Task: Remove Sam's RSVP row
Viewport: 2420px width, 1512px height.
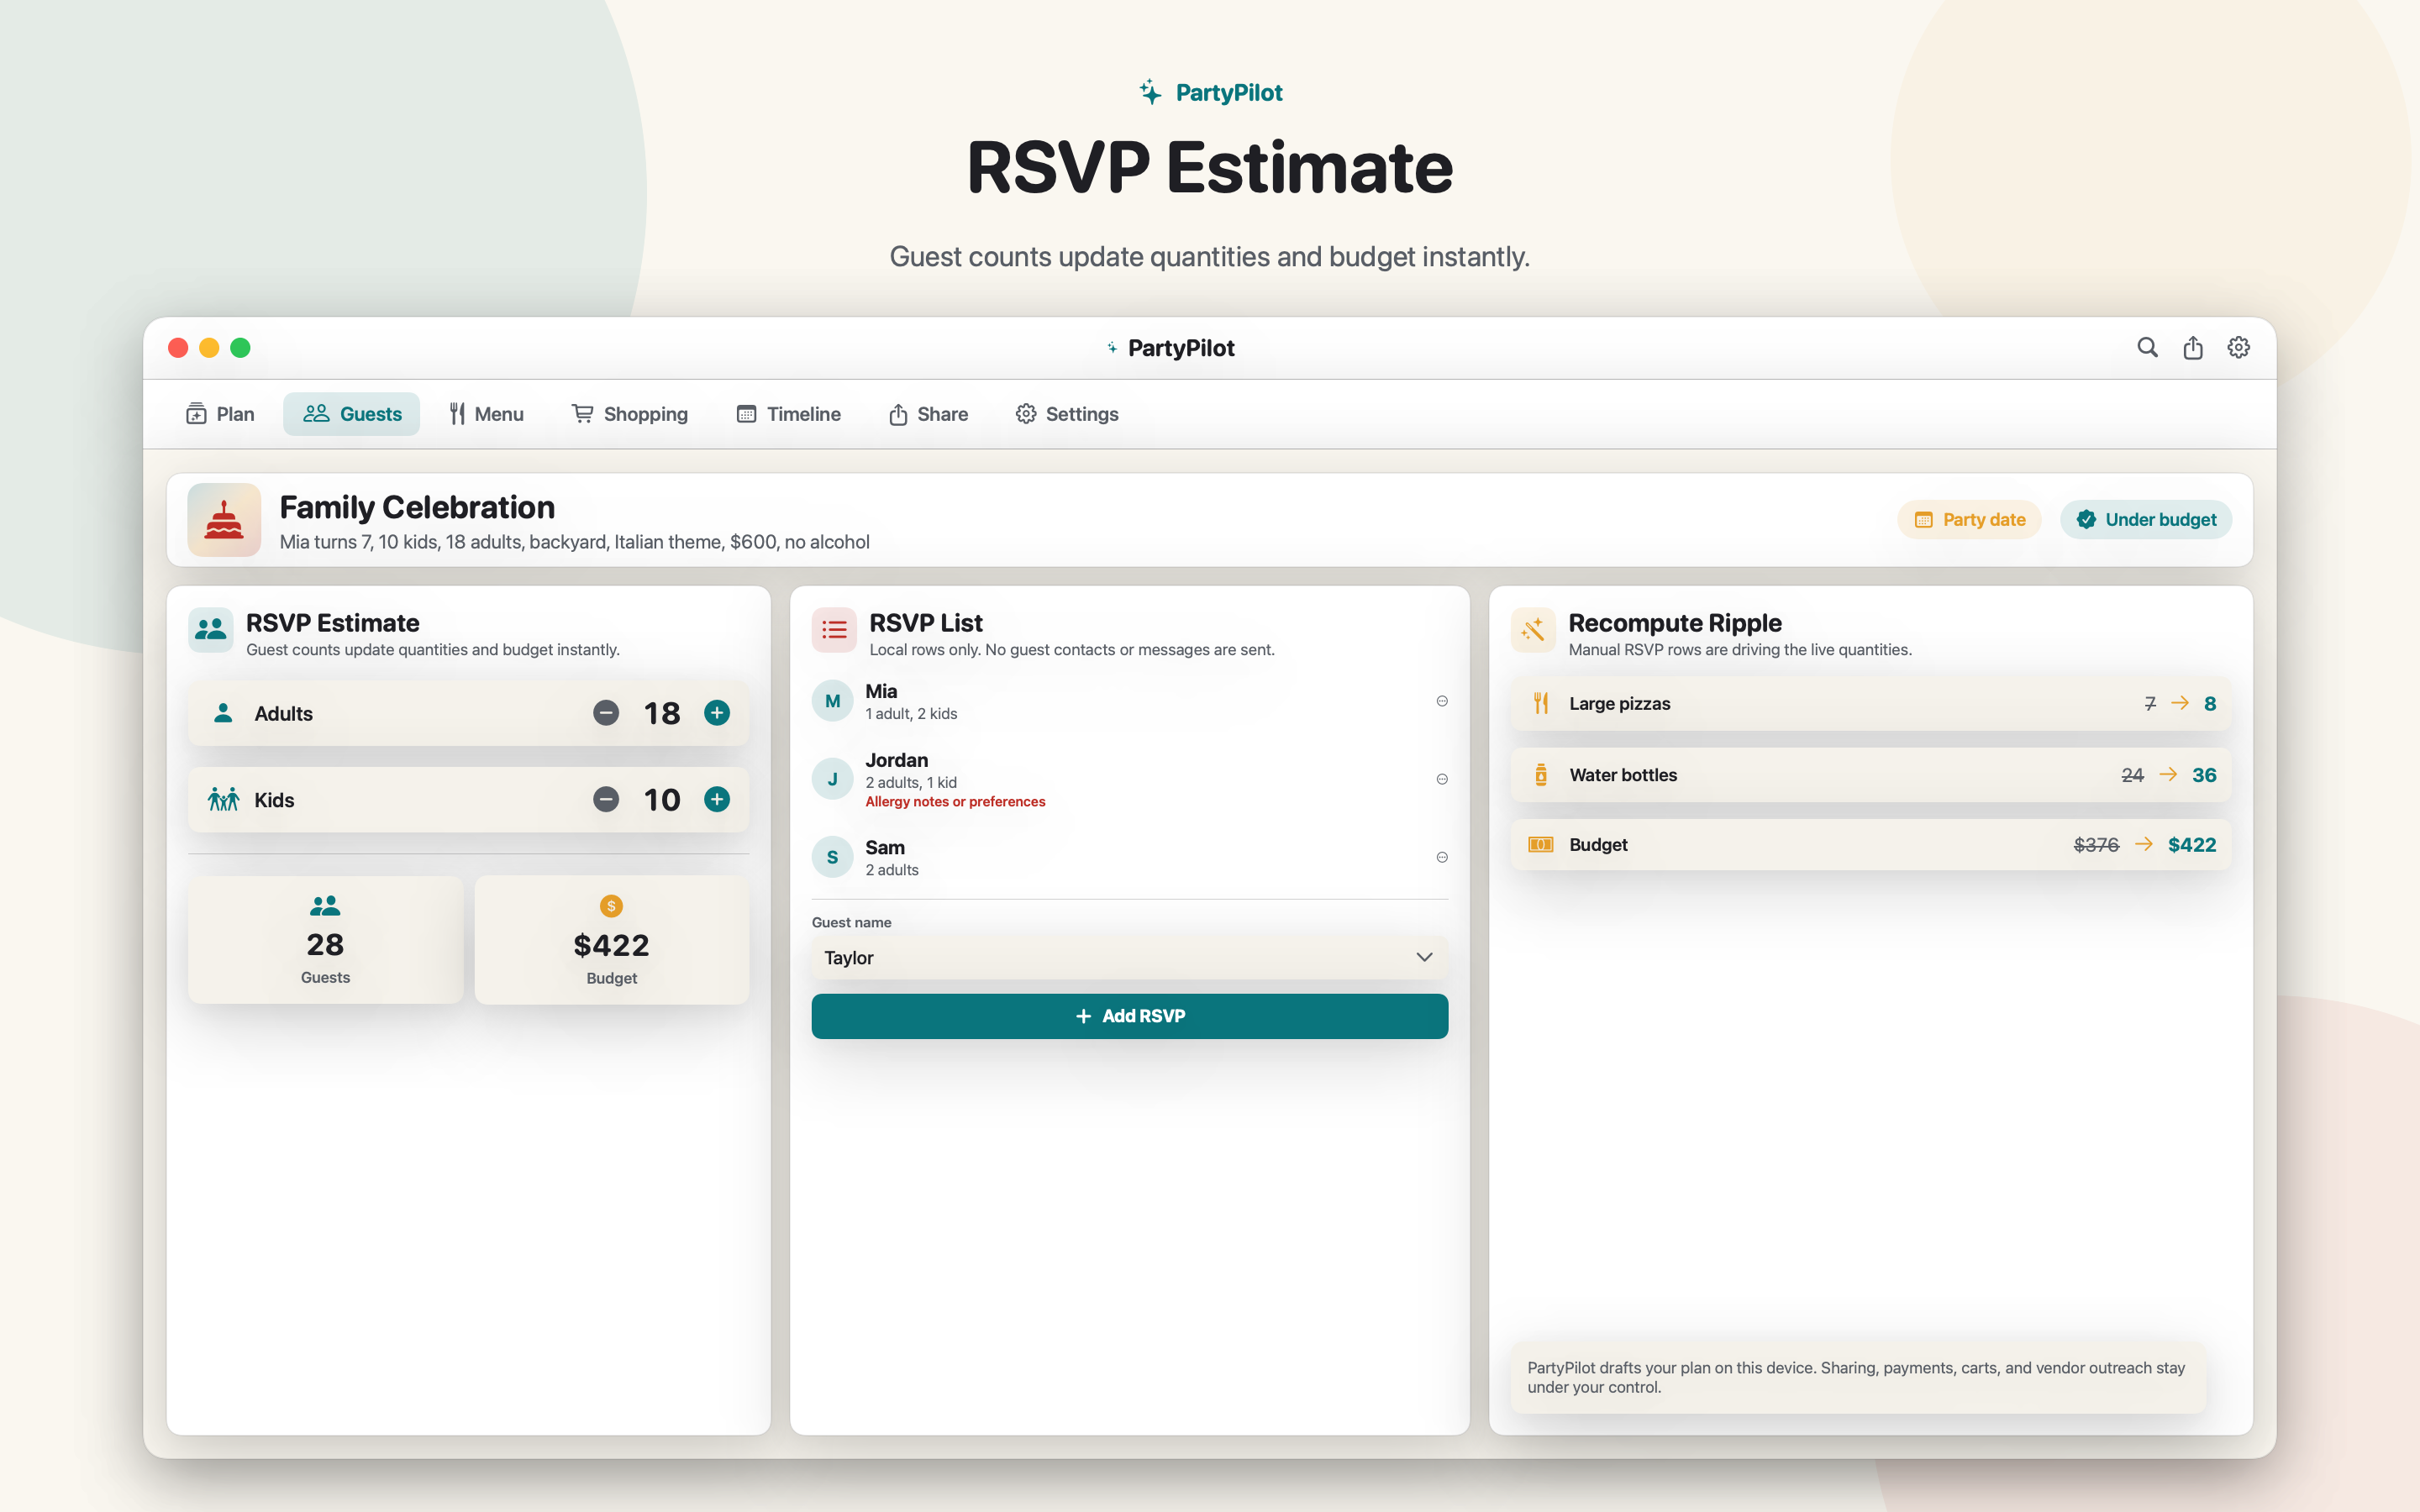Action: 1442,857
